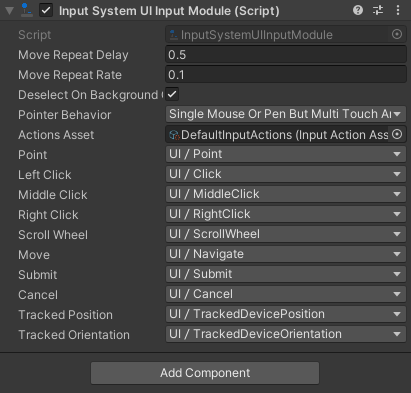Screen dimensions: 411x393
Task: Open the Point action dropdown
Action: [286, 154]
